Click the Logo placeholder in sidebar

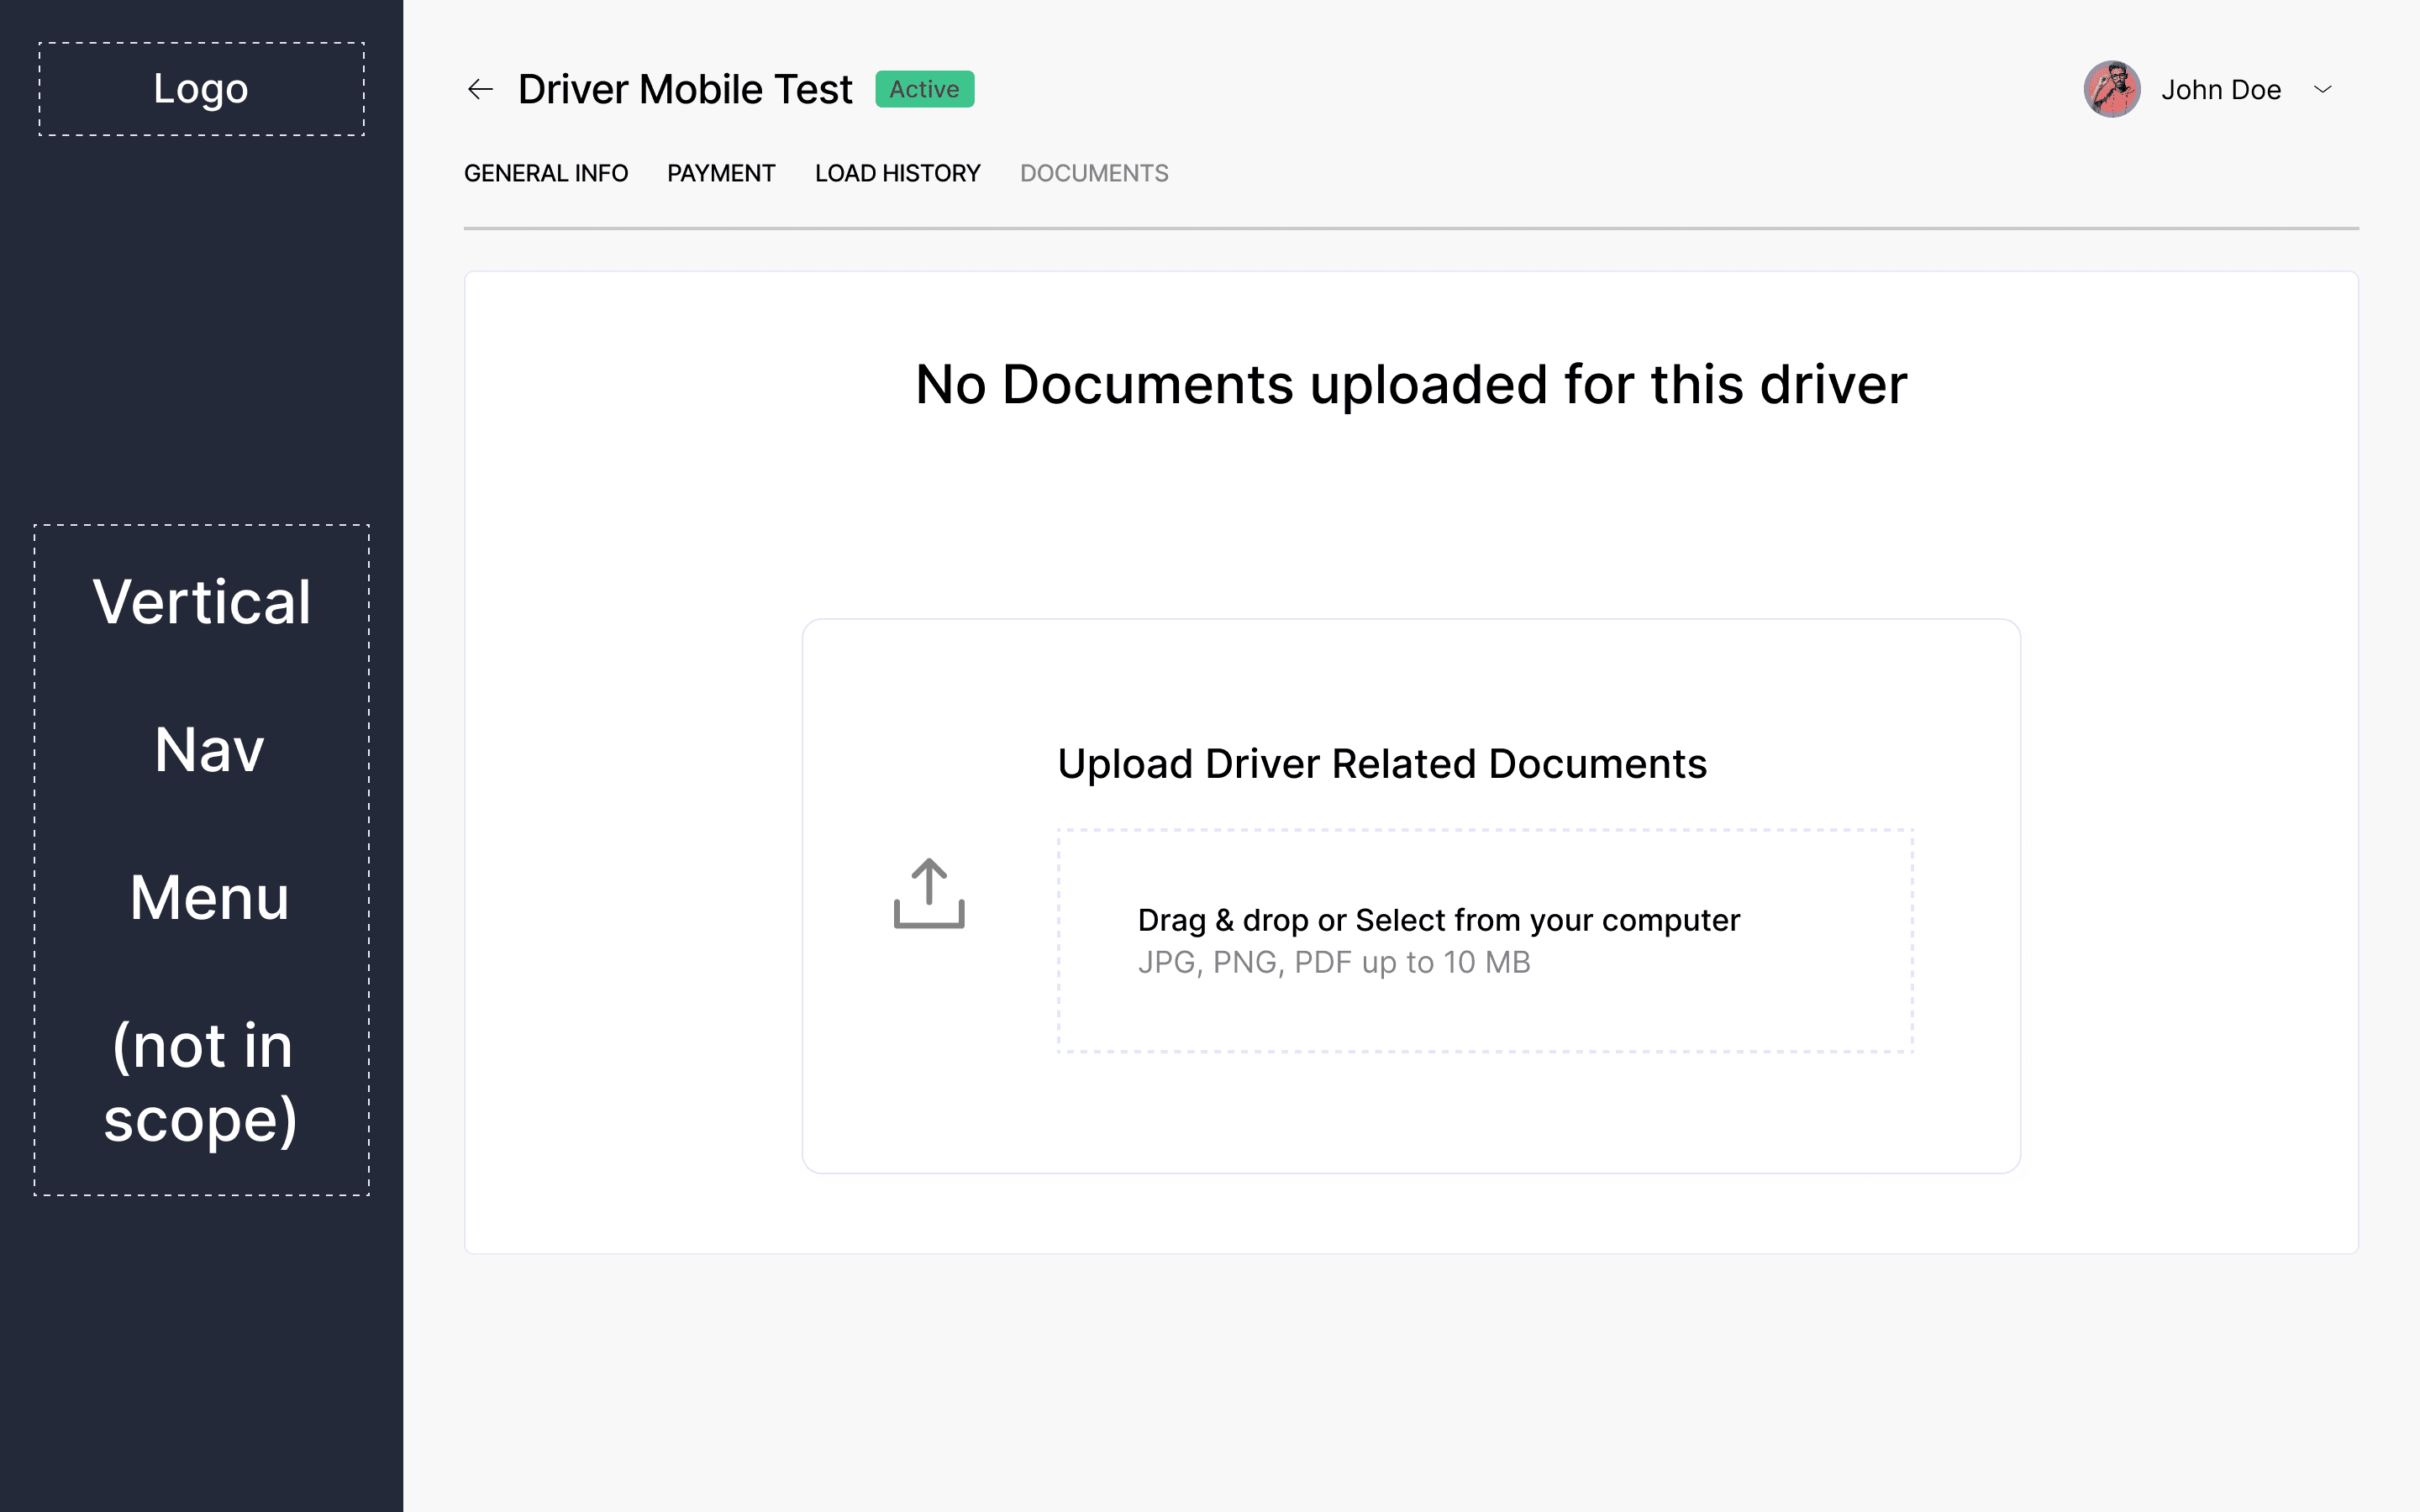click(201, 89)
